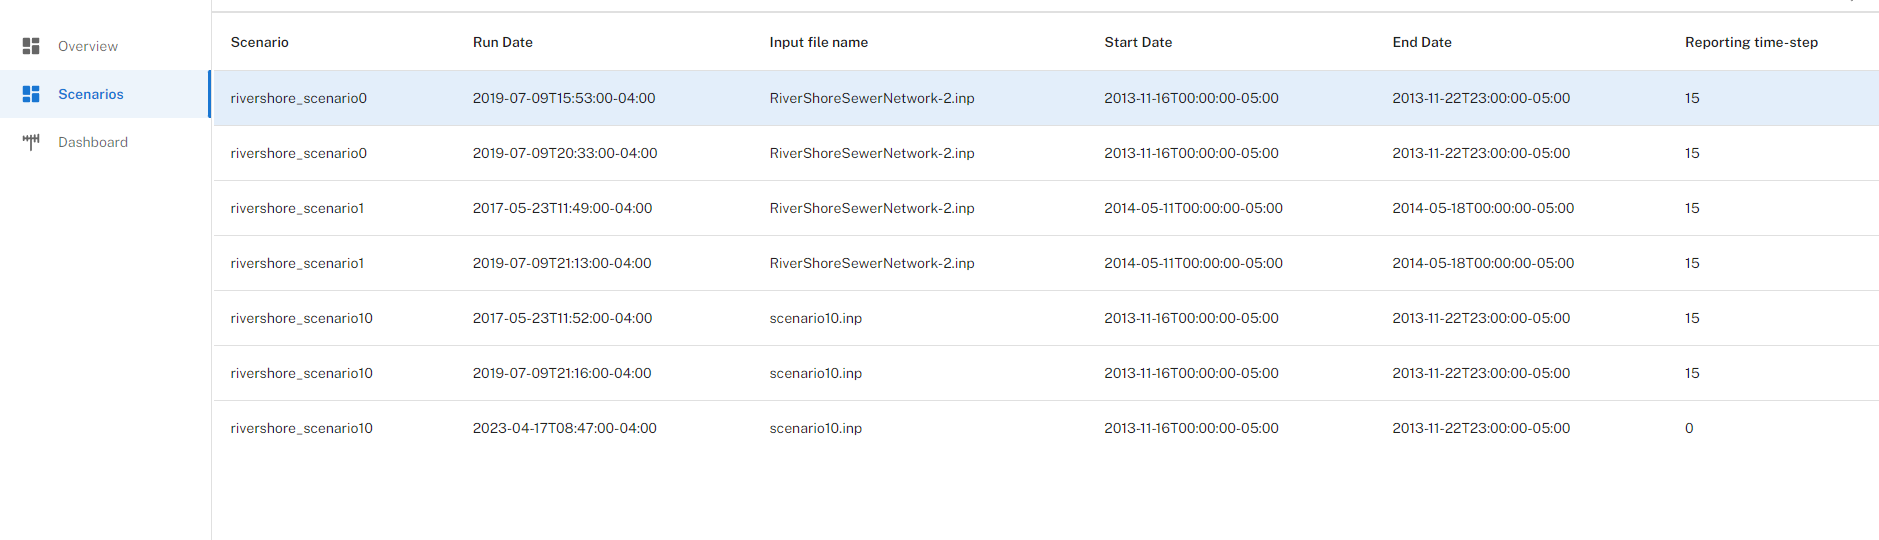This screenshot has width=1879, height=540.
Task: Click run date 2019-07-09T15:53:00-04:00
Action: pyautogui.click(x=564, y=98)
